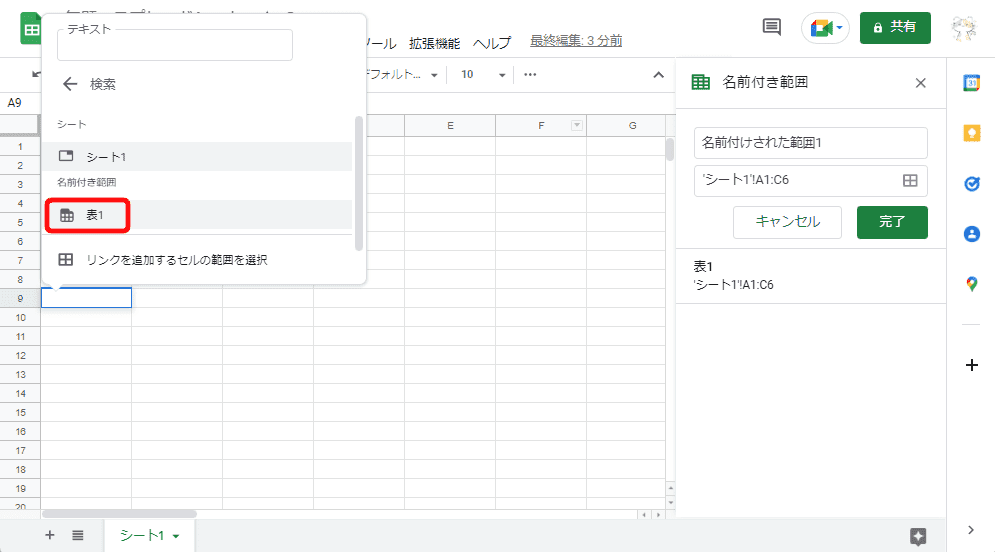Collapse the menus with up chevron

[x=659, y=75]
